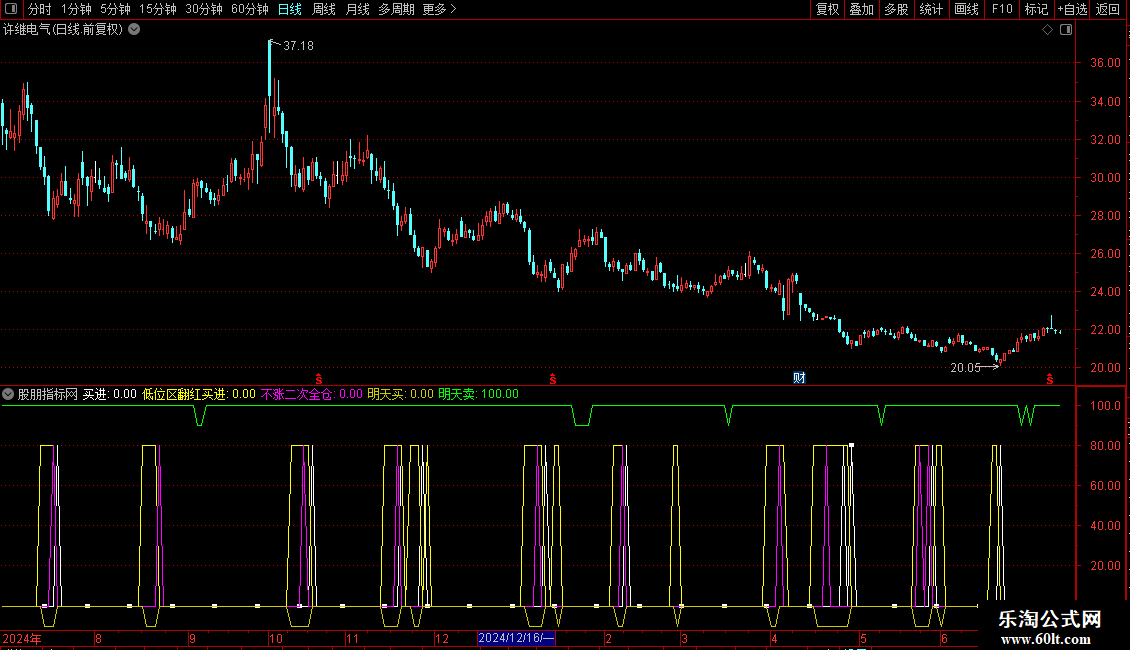The height and width of the screenshot is (650, 1130).
Task: Switch to 分时 chart tab
Action: pyautogui.click(x=40, y=9)
